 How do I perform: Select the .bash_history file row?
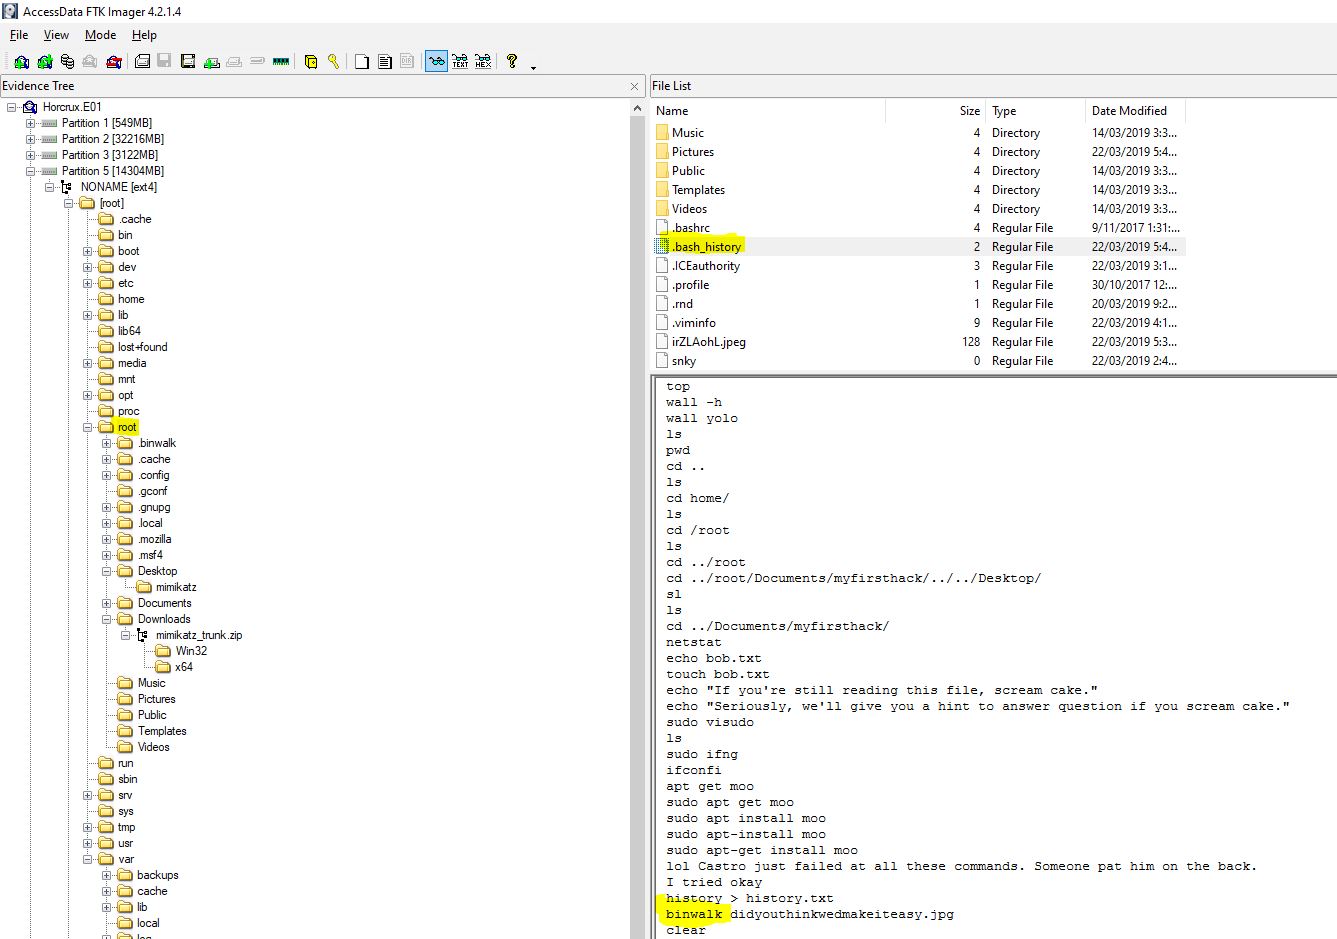click(x=919, y=246)
